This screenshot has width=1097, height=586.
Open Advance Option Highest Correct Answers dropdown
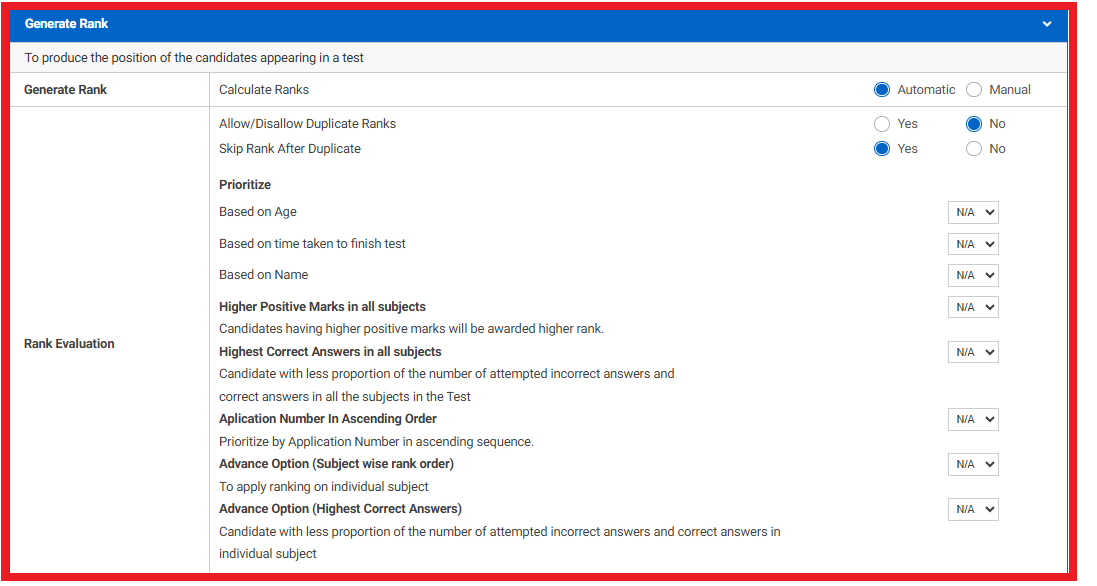click(972, 509)
